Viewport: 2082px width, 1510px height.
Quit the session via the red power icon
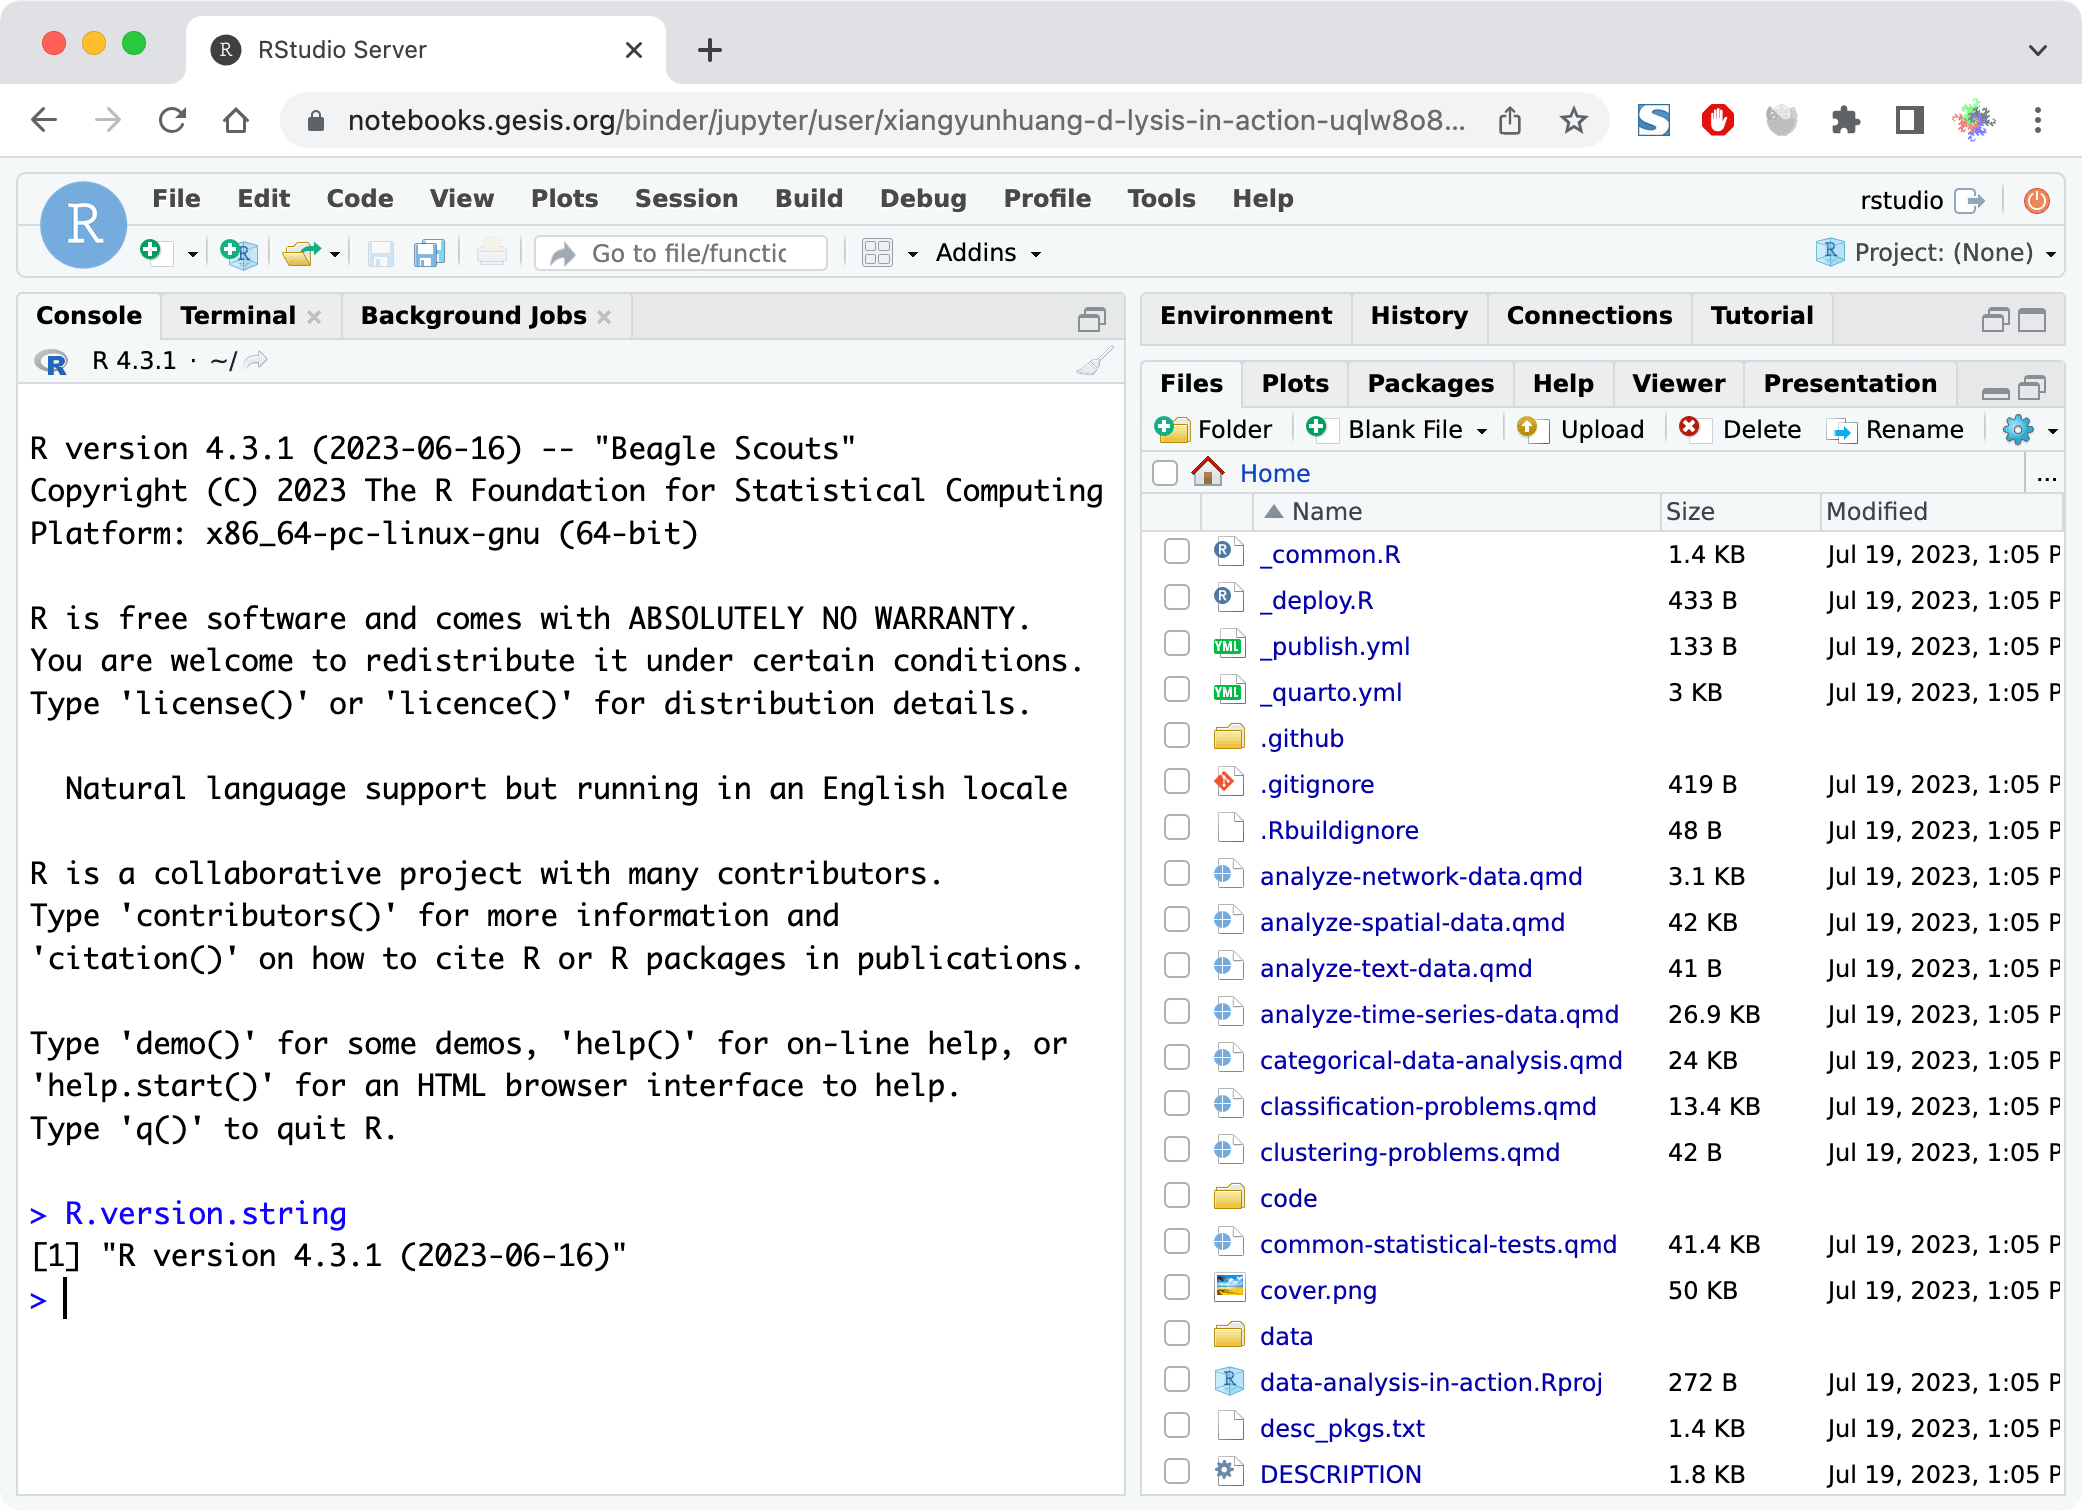click(x=2036, y=200)
